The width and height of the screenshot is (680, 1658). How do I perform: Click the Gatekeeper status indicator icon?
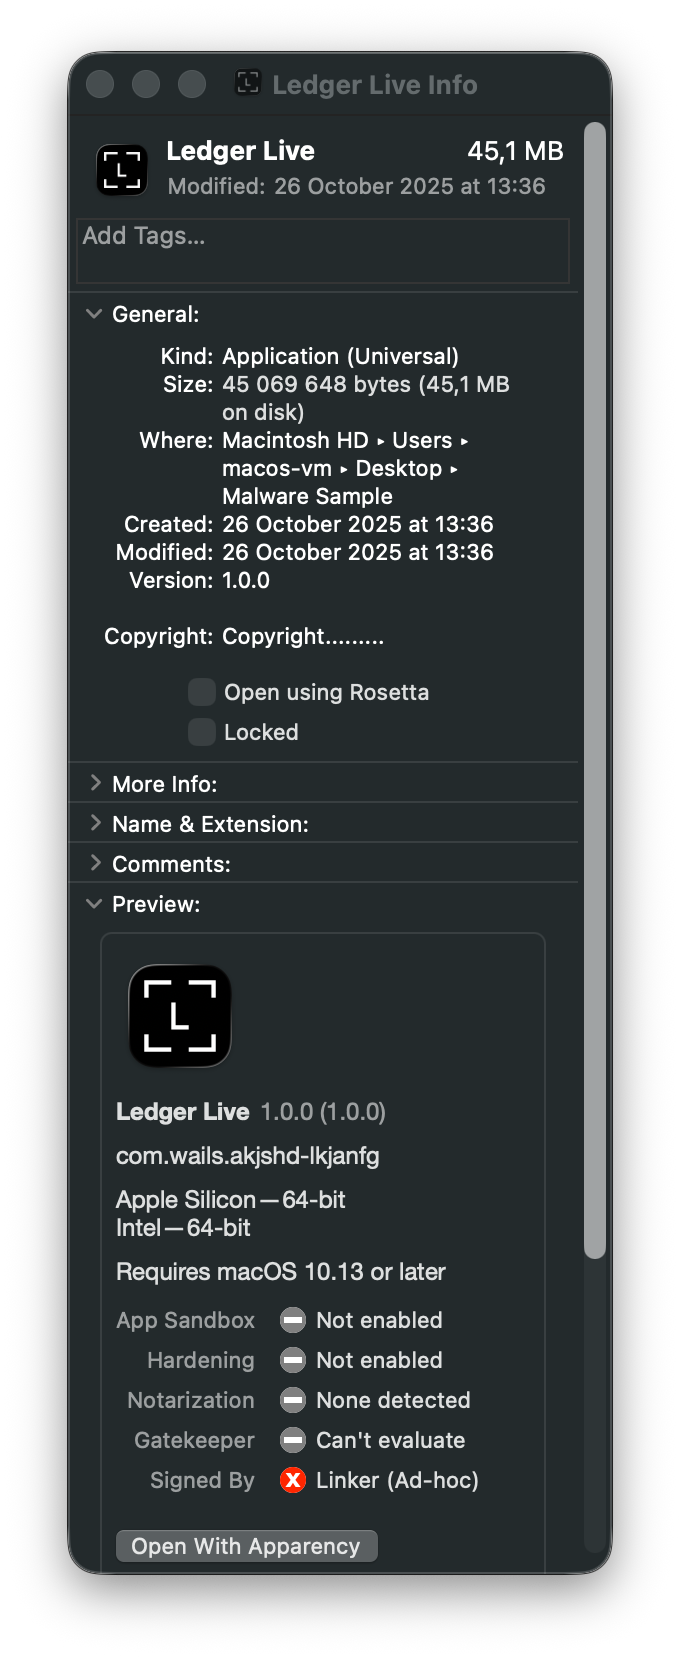[x=292, y=1440]
